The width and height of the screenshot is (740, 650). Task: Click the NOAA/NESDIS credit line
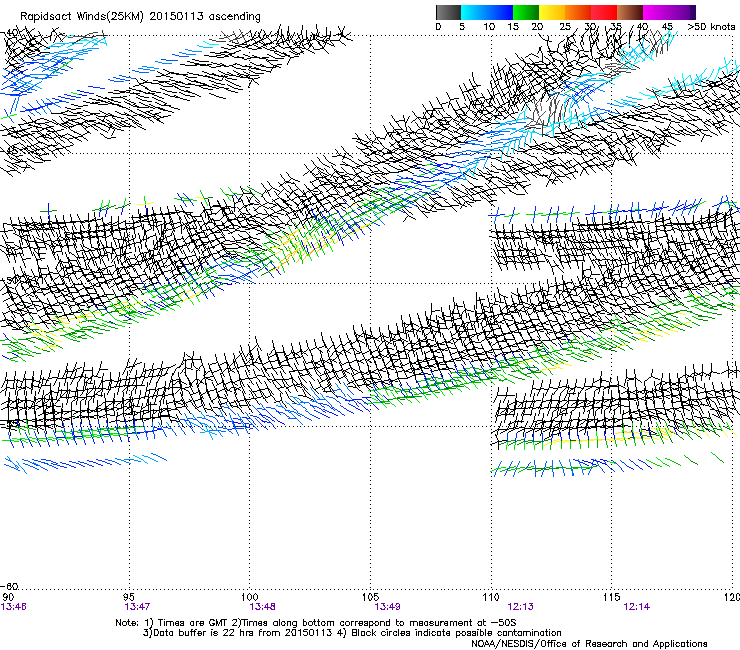589,644
